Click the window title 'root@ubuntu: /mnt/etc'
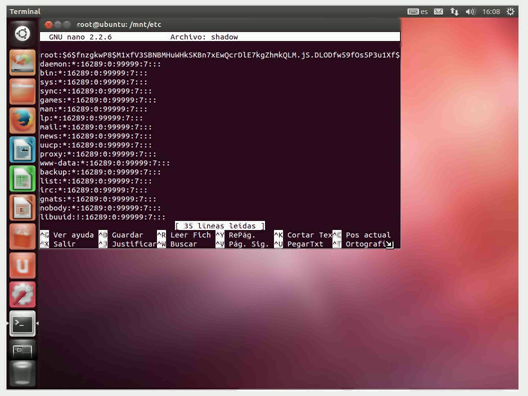Viewport: 528px width, 396px height. click(x=119, y=25)
